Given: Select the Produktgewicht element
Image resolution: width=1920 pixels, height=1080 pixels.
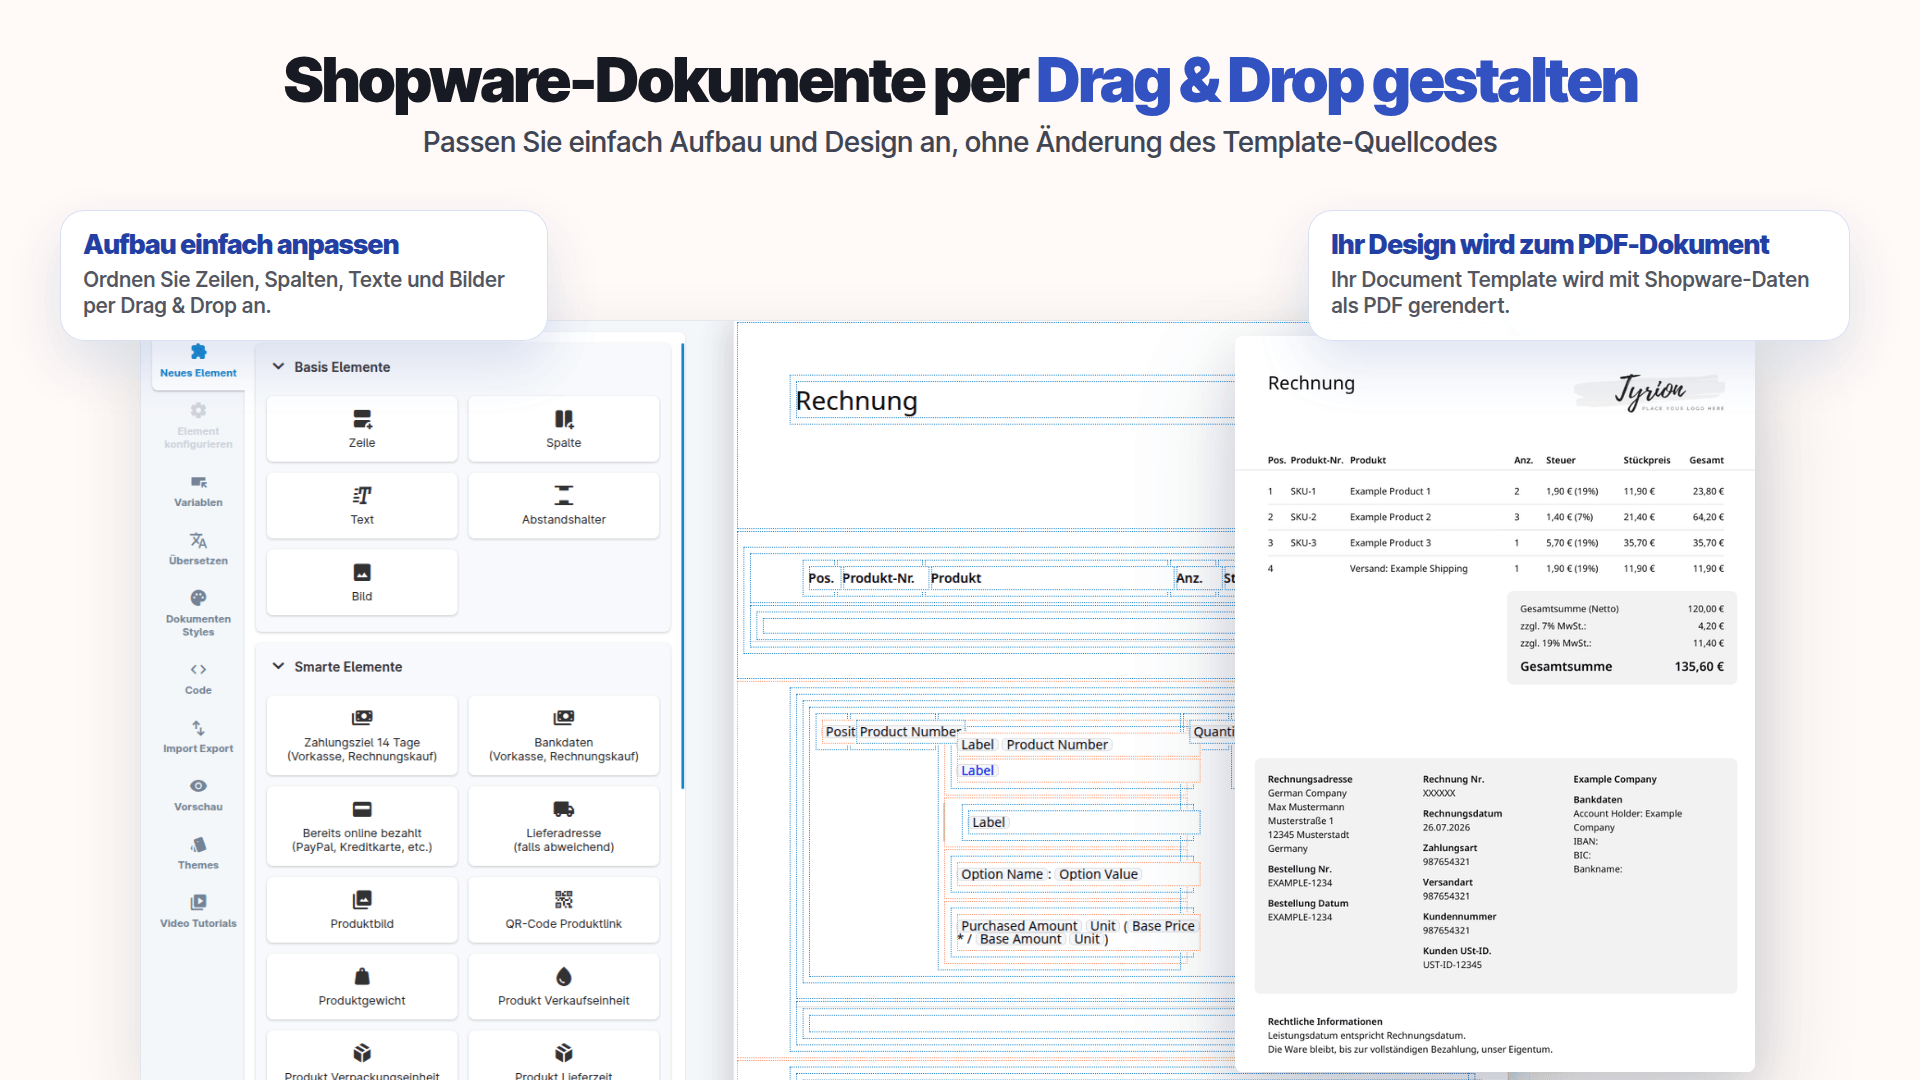Looking at the screenshot, I should click(362, 987).
